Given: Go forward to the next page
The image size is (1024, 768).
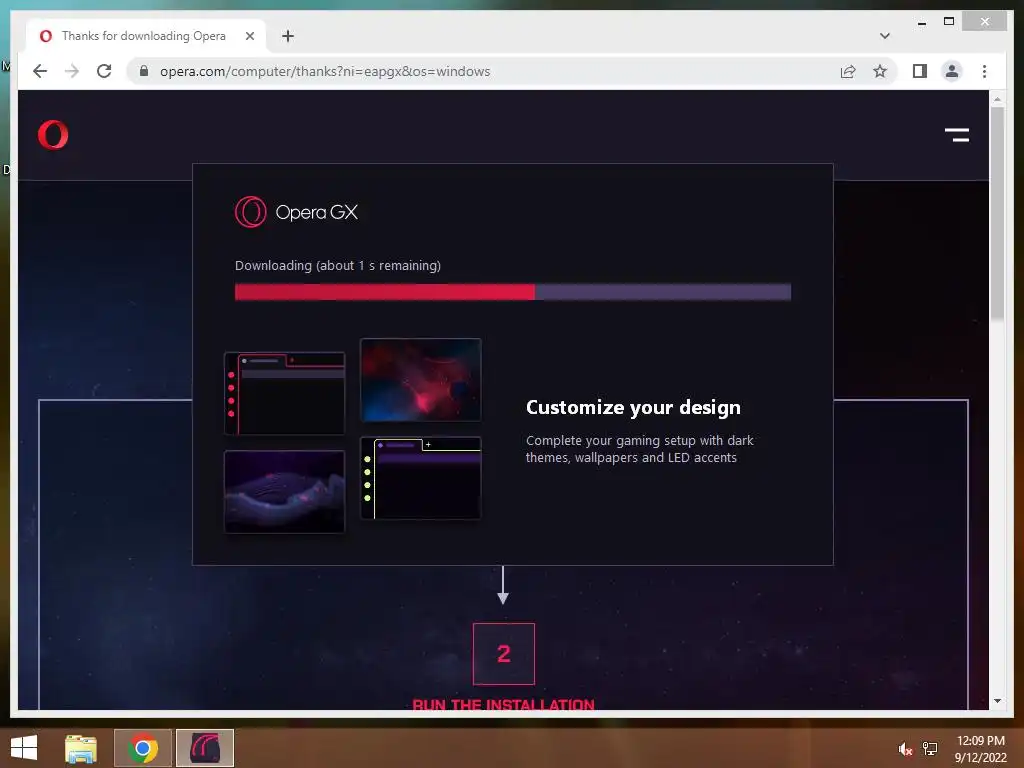Looking at the screenshot, I should [x=72, y=71].
